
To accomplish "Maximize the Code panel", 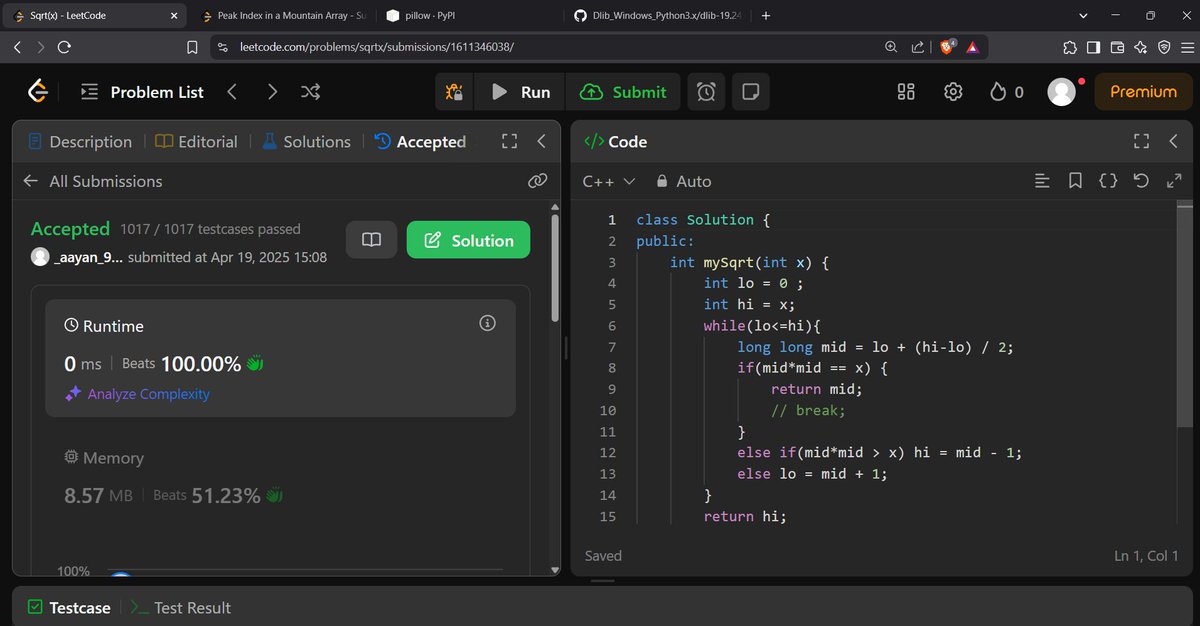I will [1142, 142].
